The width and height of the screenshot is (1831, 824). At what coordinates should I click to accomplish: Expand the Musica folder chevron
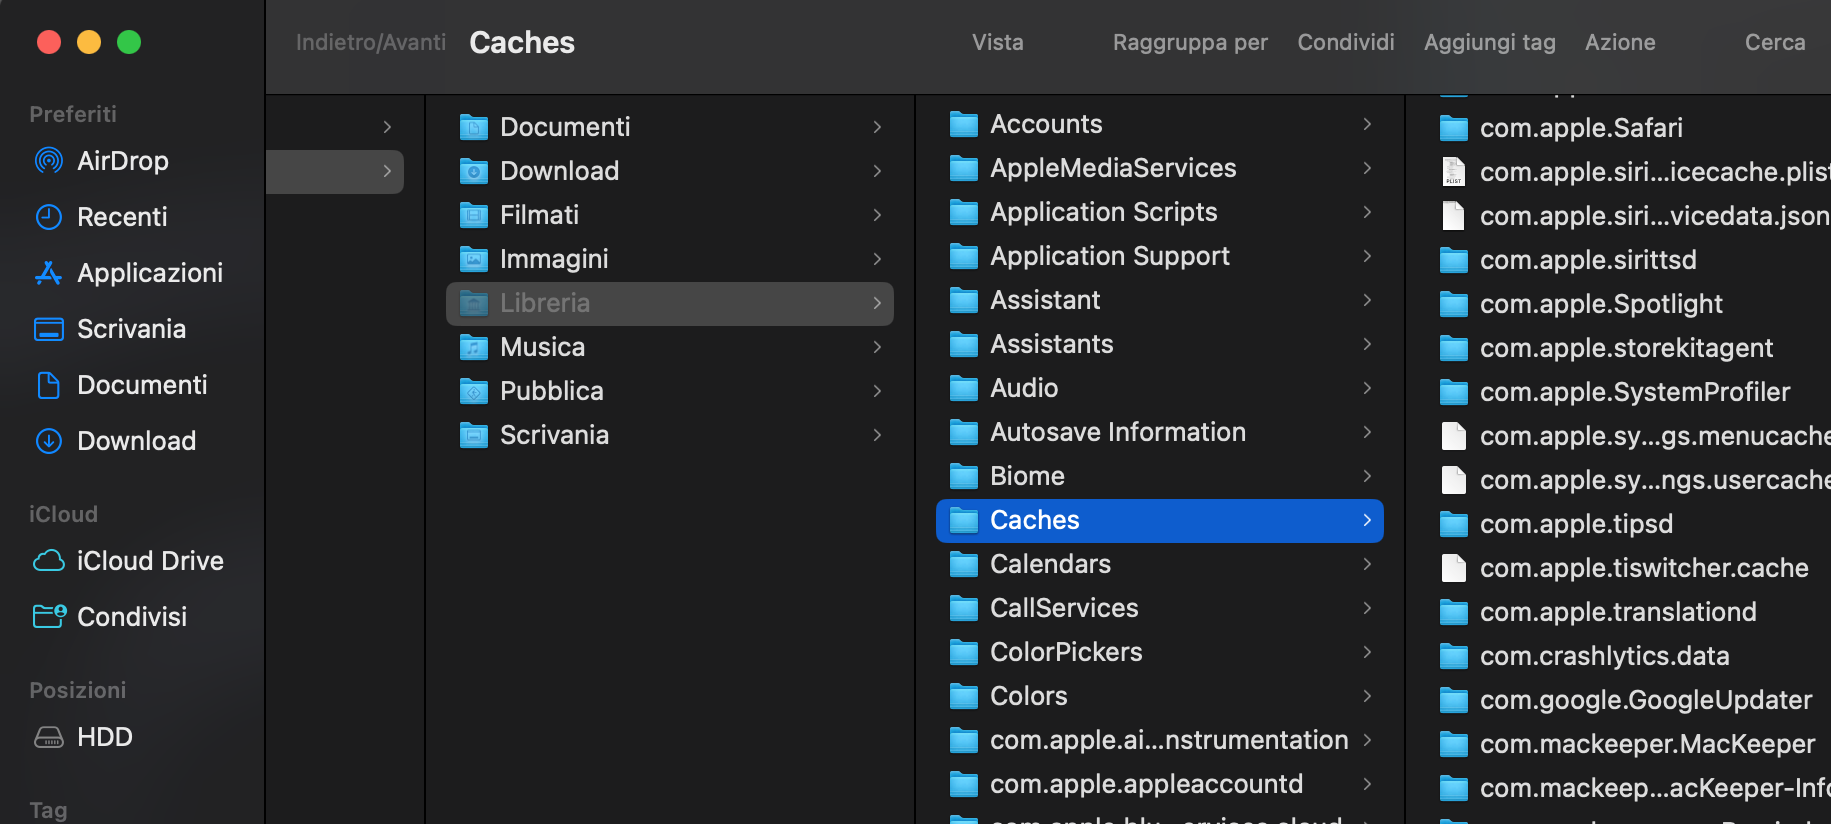pyautogui.click(x=877, y=347)
